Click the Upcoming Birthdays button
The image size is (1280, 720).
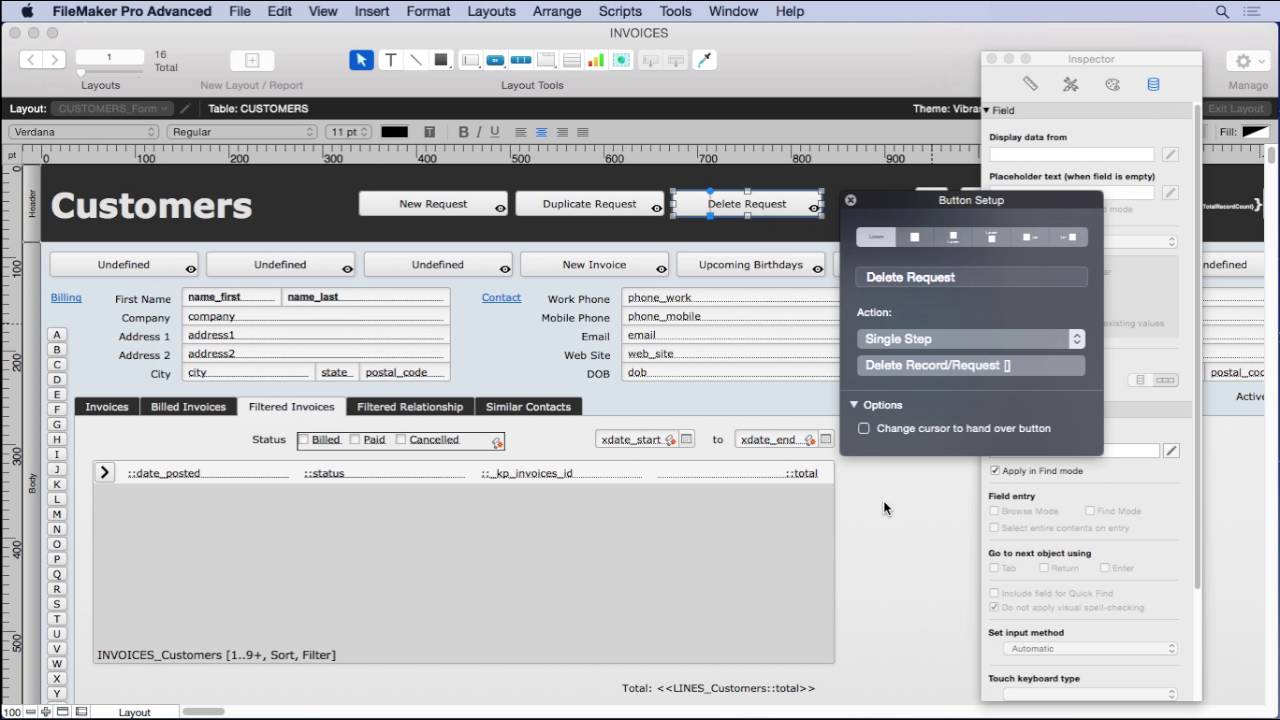coord(751,265)
